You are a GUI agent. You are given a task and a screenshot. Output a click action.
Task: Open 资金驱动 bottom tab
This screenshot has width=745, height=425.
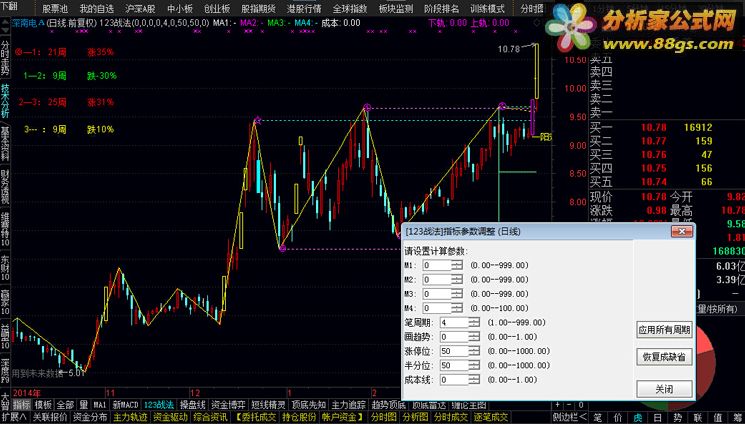[x=171, y=417]
